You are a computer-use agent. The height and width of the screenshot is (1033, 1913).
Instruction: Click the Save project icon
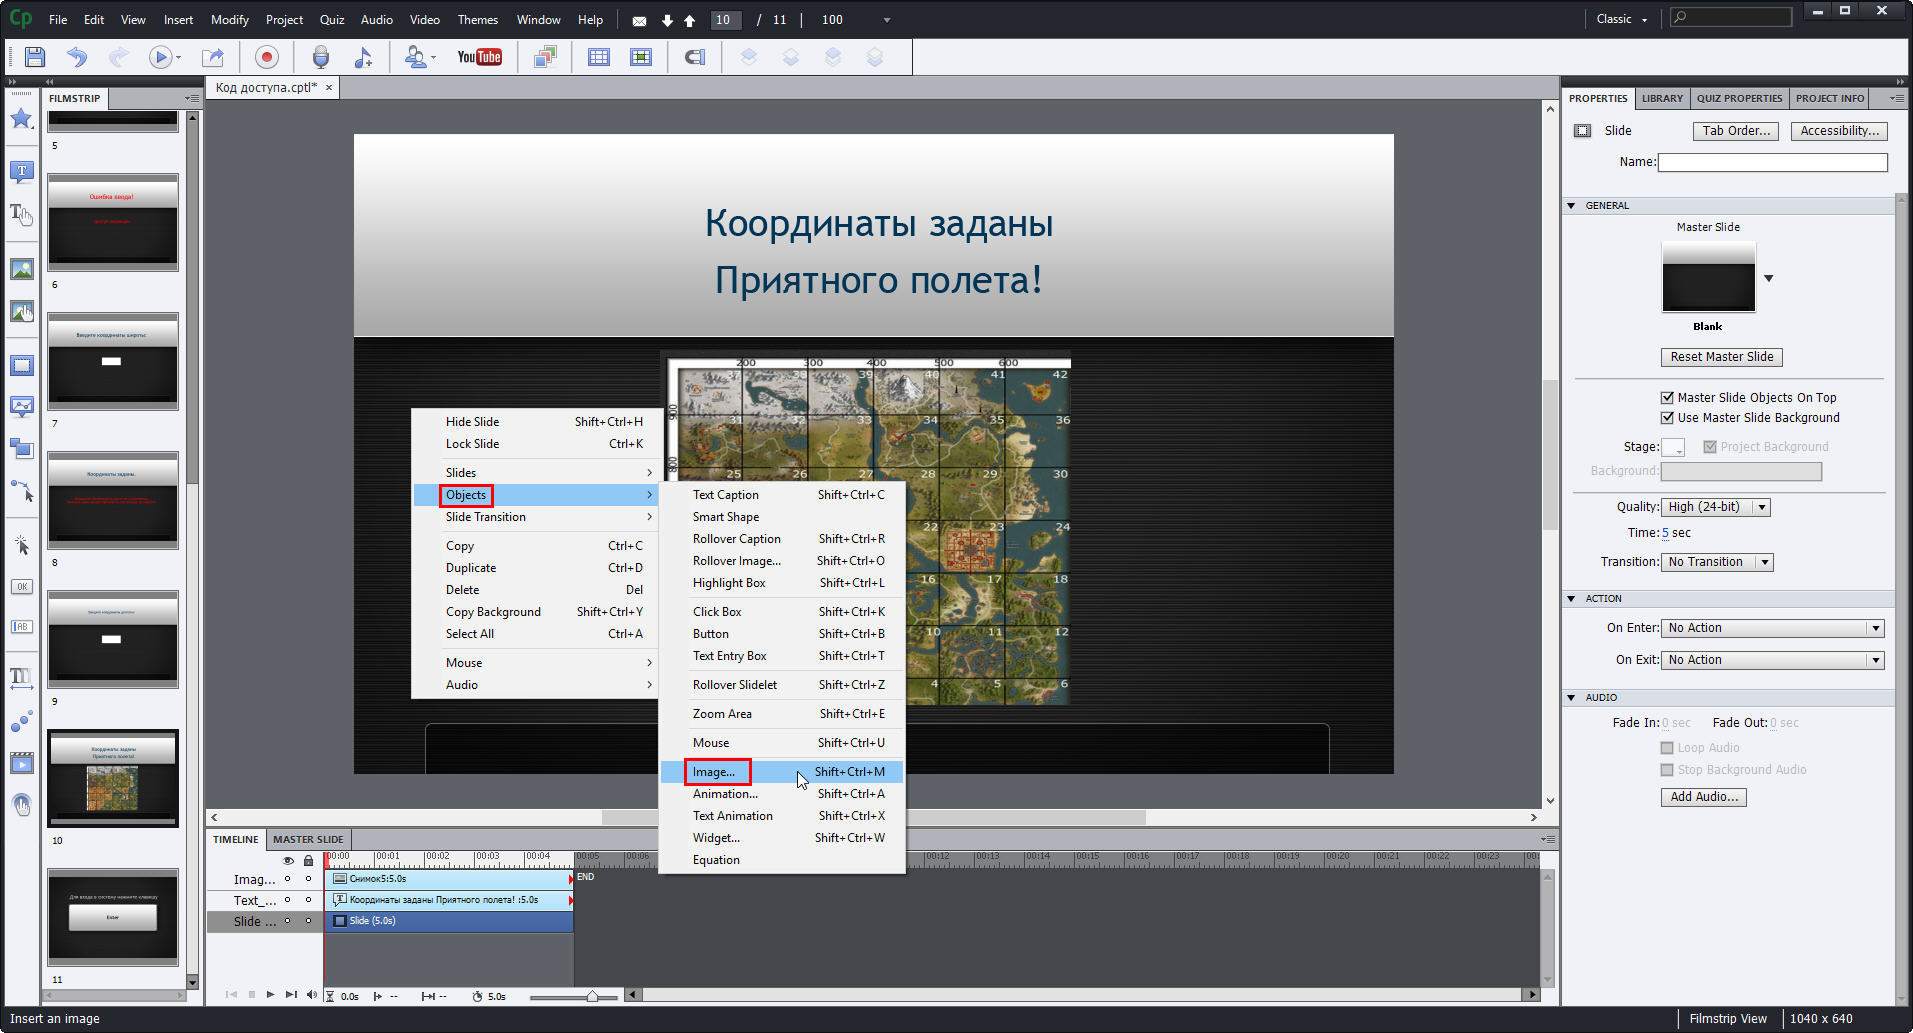(33, 57)
